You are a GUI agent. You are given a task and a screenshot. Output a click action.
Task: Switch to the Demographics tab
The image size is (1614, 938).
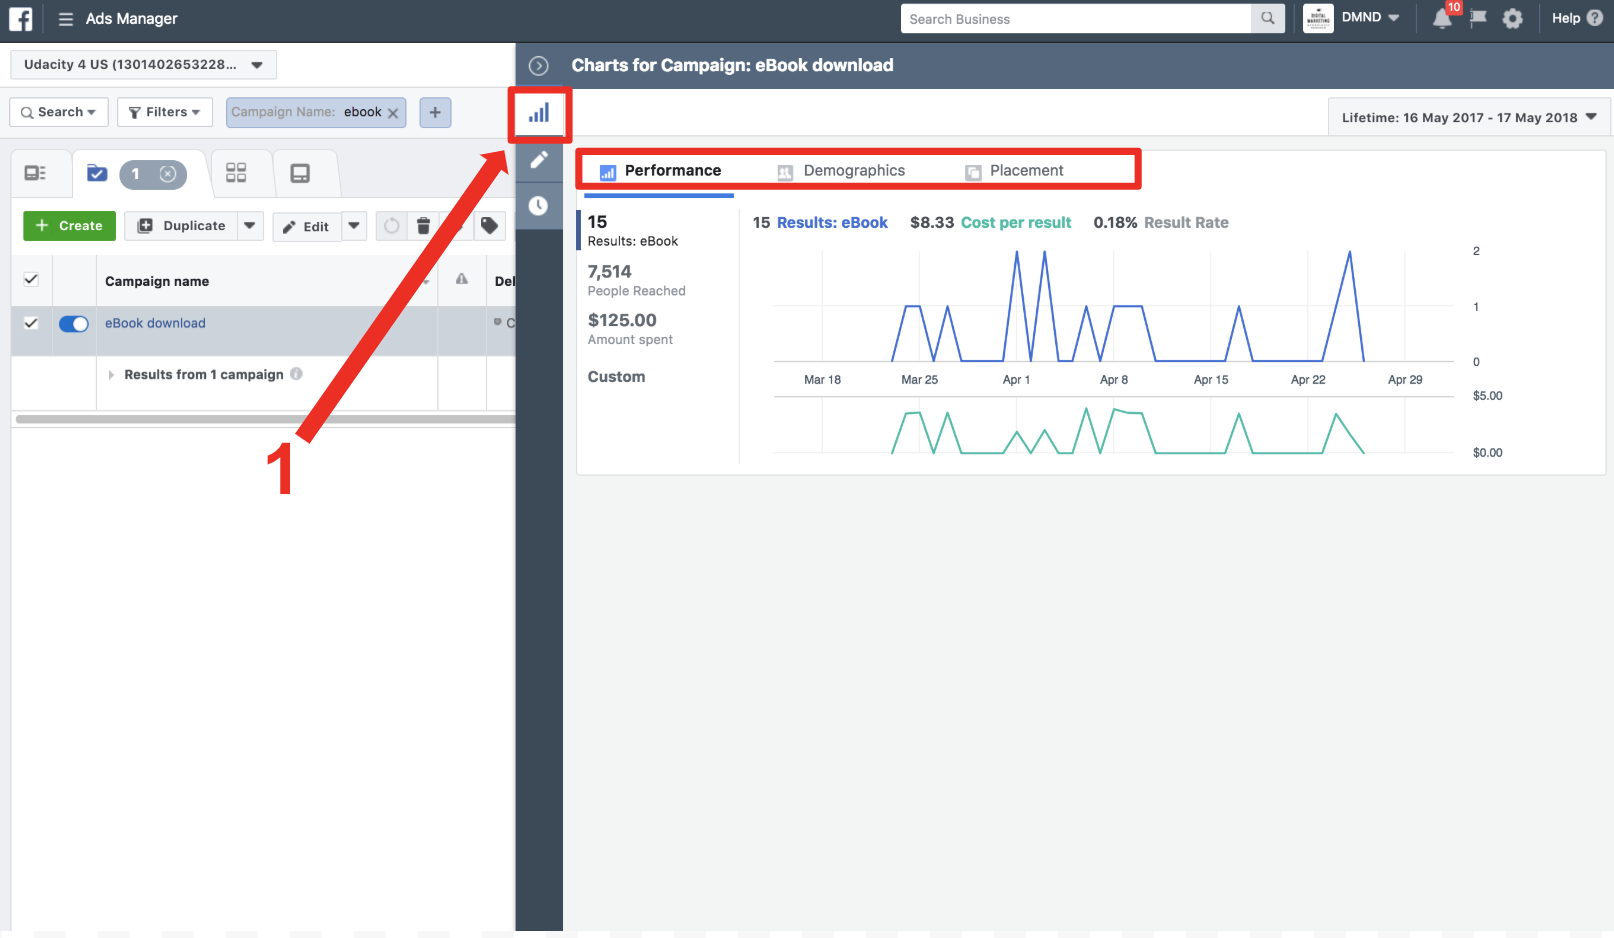click(x=853, y=171)
